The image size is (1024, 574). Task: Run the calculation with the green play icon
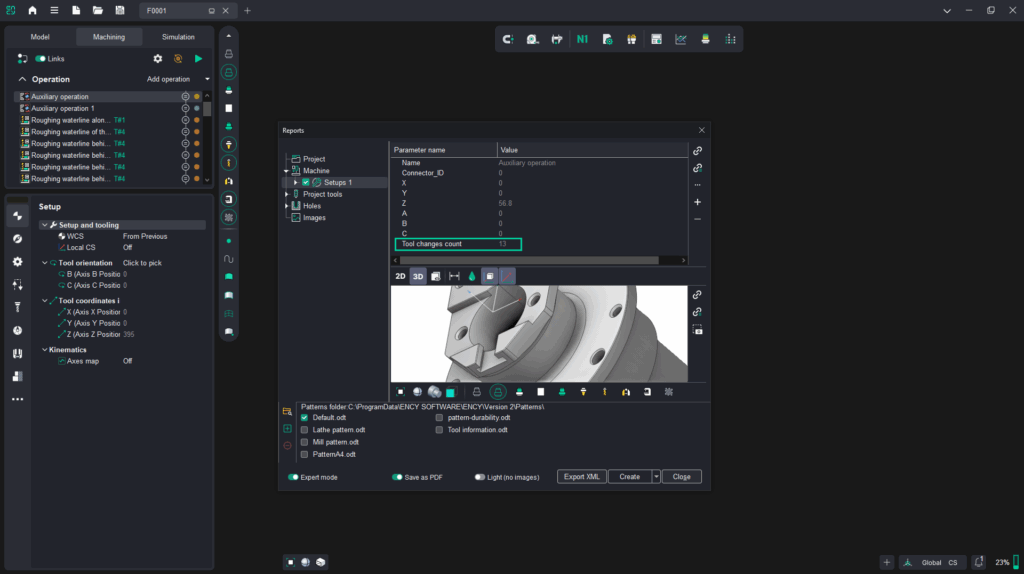point(199,59)
